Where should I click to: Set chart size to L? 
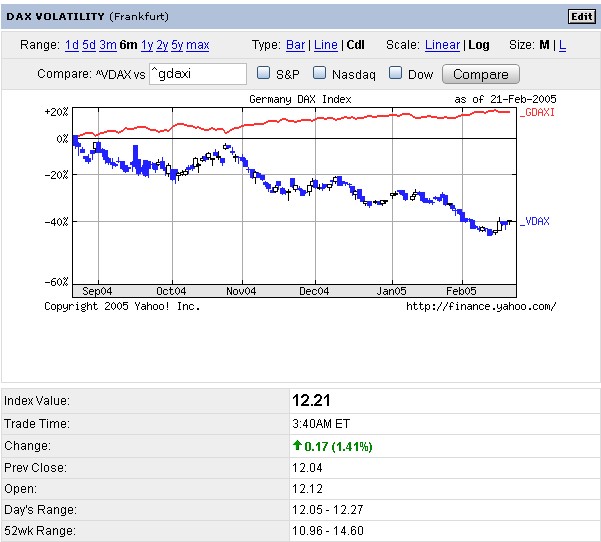(562, 45)
